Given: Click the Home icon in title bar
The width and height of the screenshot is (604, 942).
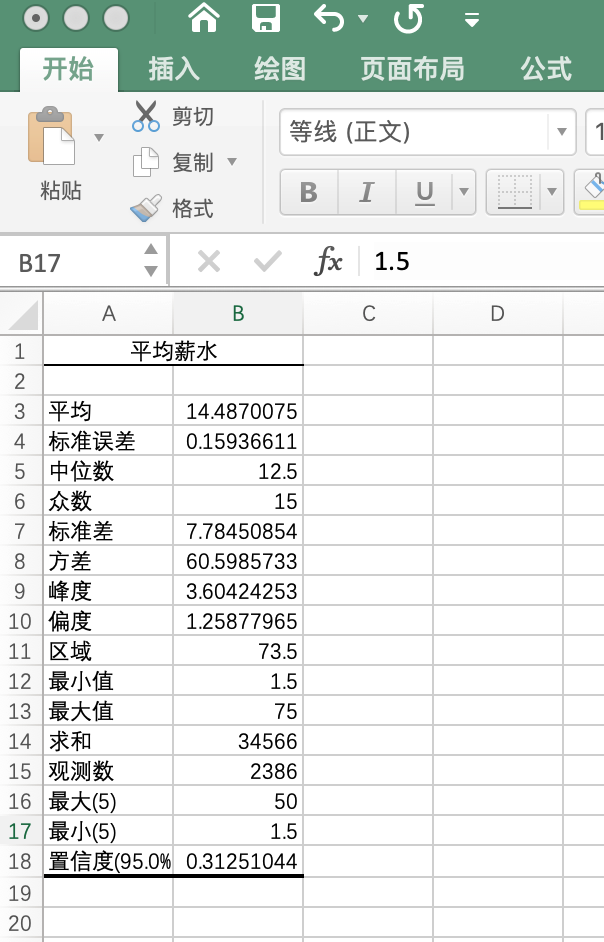Looking at the screenshot, I should point(204,18).
